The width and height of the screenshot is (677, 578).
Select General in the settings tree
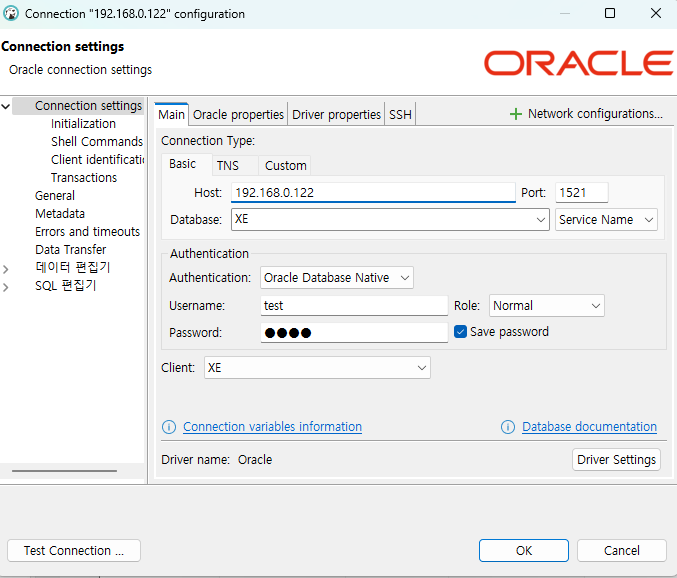tap(55, 196)
